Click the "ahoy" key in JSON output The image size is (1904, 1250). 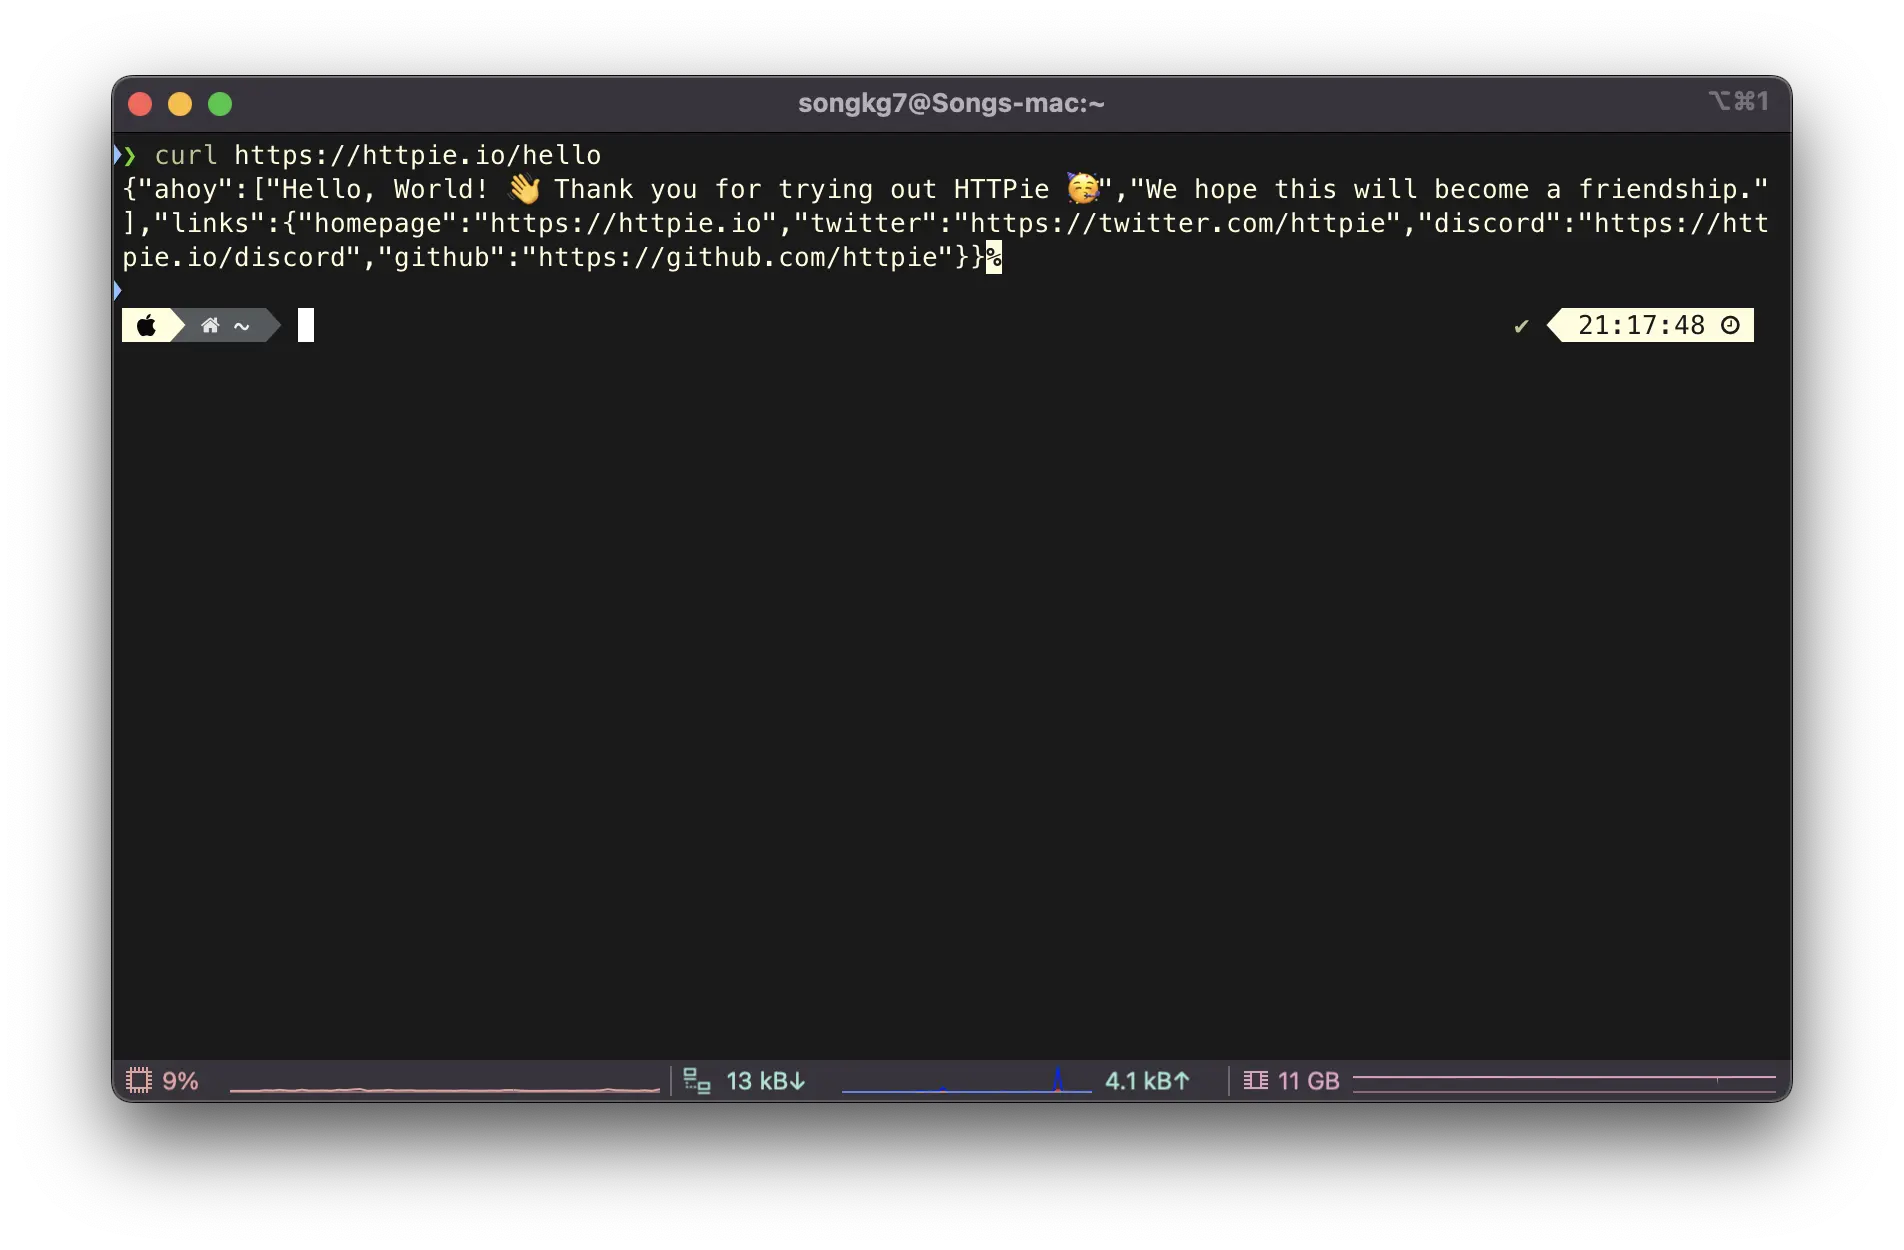[x=186, y=189]
